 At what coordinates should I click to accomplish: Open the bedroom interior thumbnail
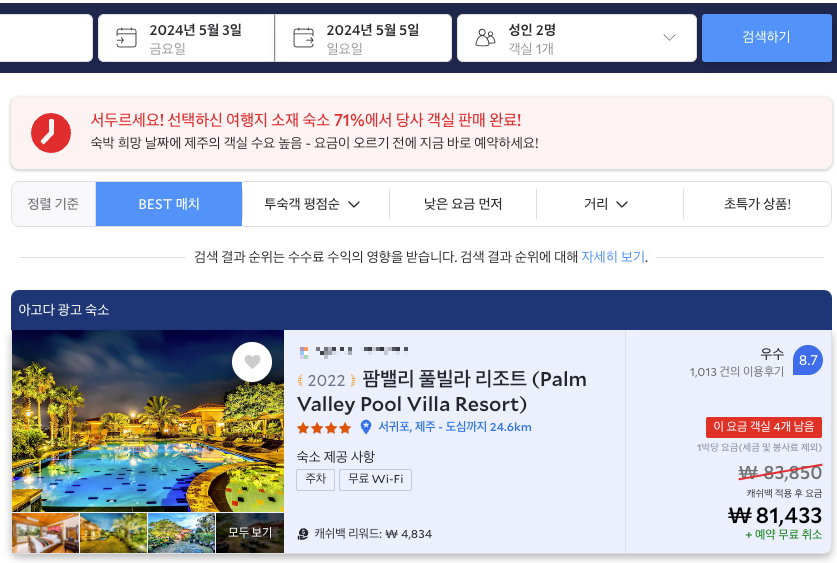(45, 533)
